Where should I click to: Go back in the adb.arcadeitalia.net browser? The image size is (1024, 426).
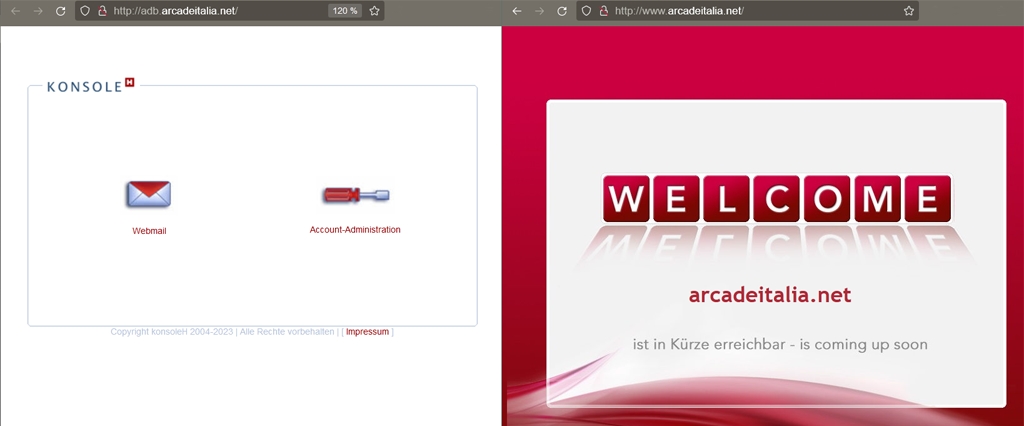pos(16,11)
